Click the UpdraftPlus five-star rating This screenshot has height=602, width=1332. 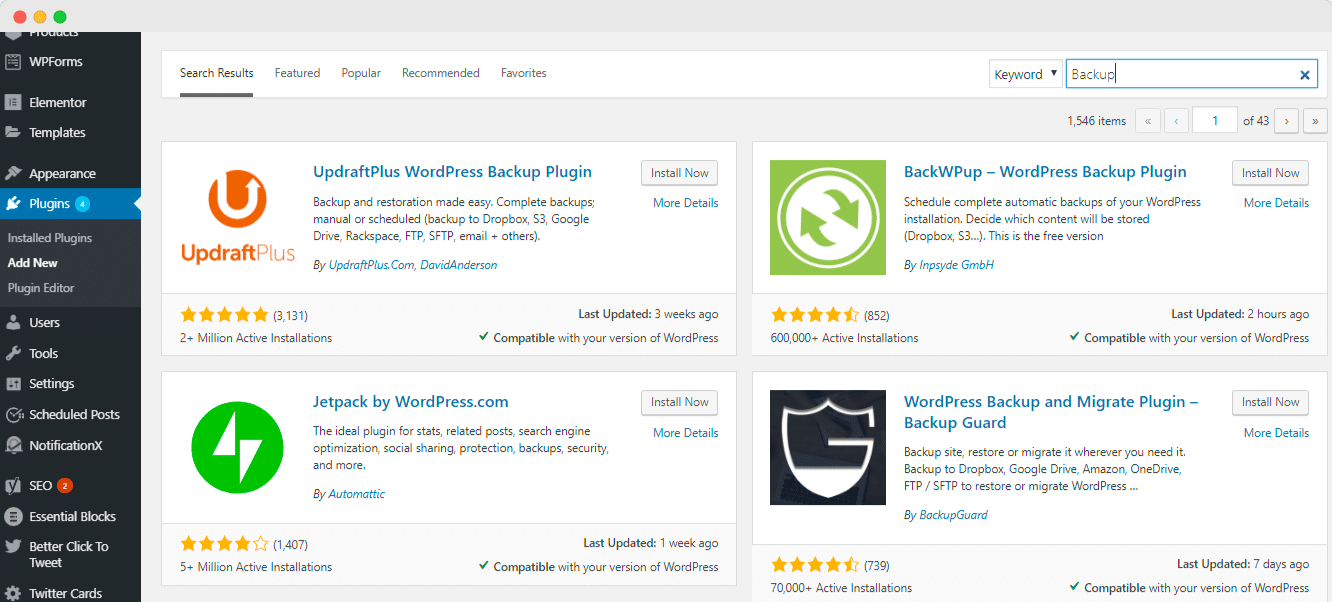[225, 315]
